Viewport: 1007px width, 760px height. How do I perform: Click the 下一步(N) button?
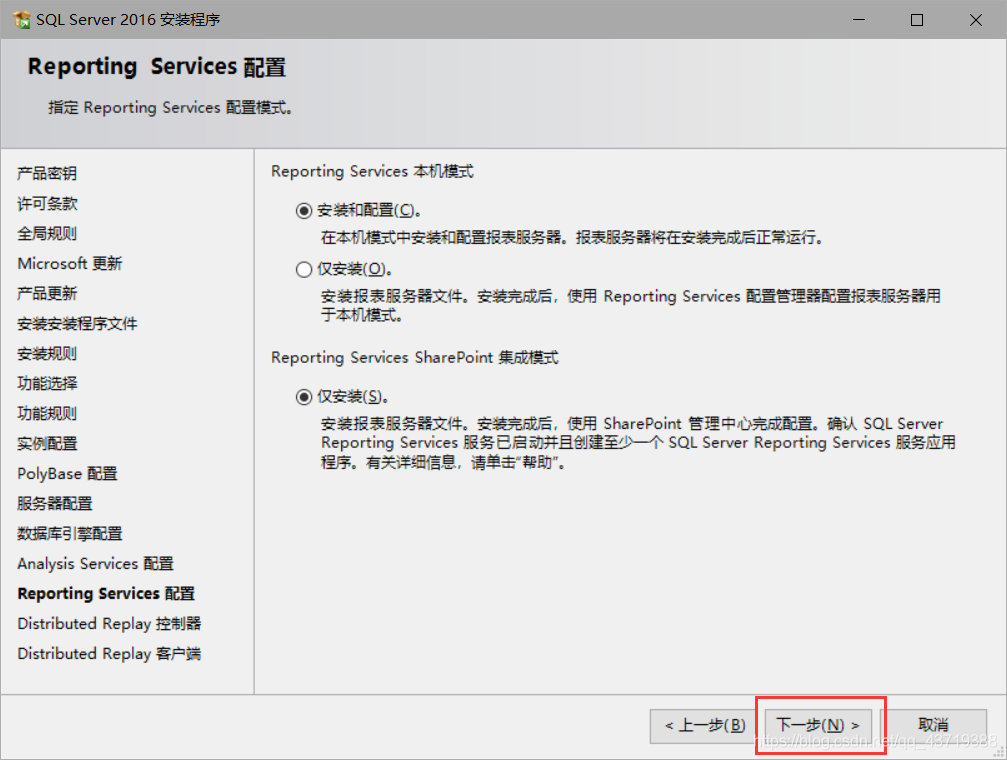[x=818, y=726]
